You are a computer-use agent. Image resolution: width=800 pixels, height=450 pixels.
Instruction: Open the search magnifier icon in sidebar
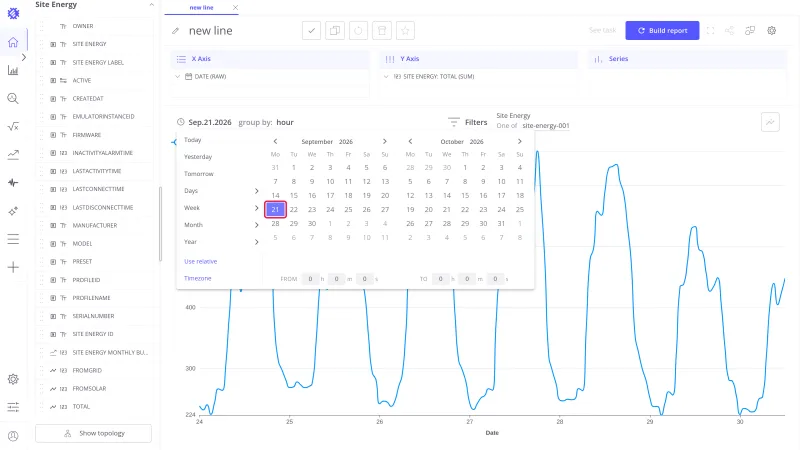pyautogui.click(x=13, y=98)
